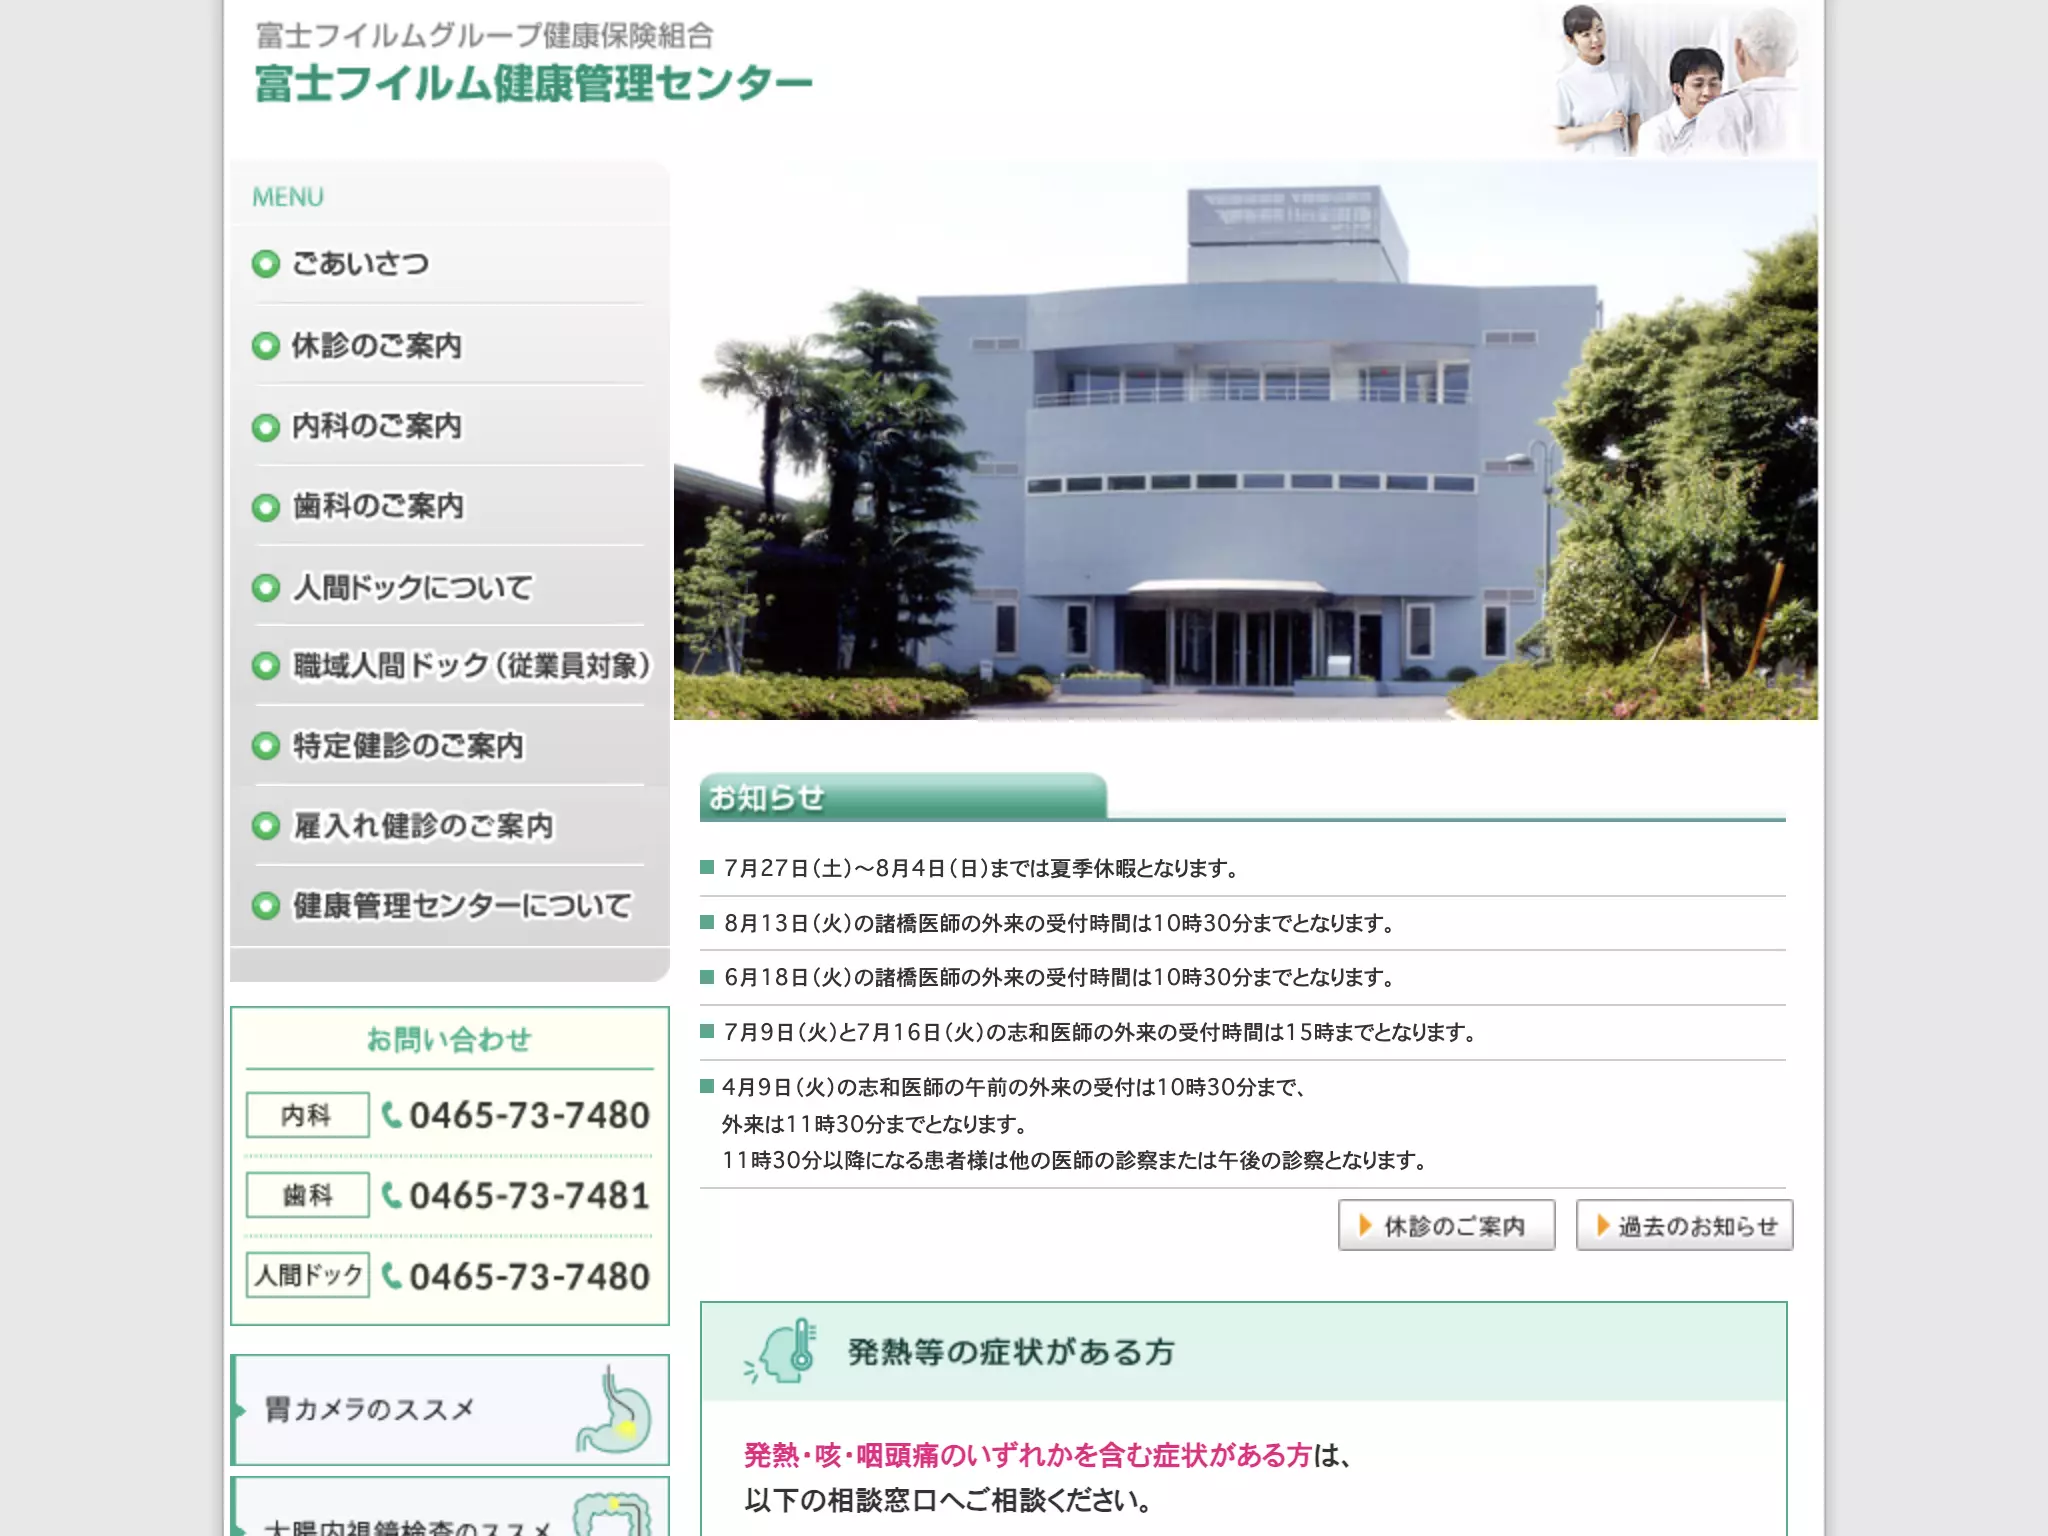
Task: Click the phone icon next to 歯科 number
Action: coord(392,1195)
